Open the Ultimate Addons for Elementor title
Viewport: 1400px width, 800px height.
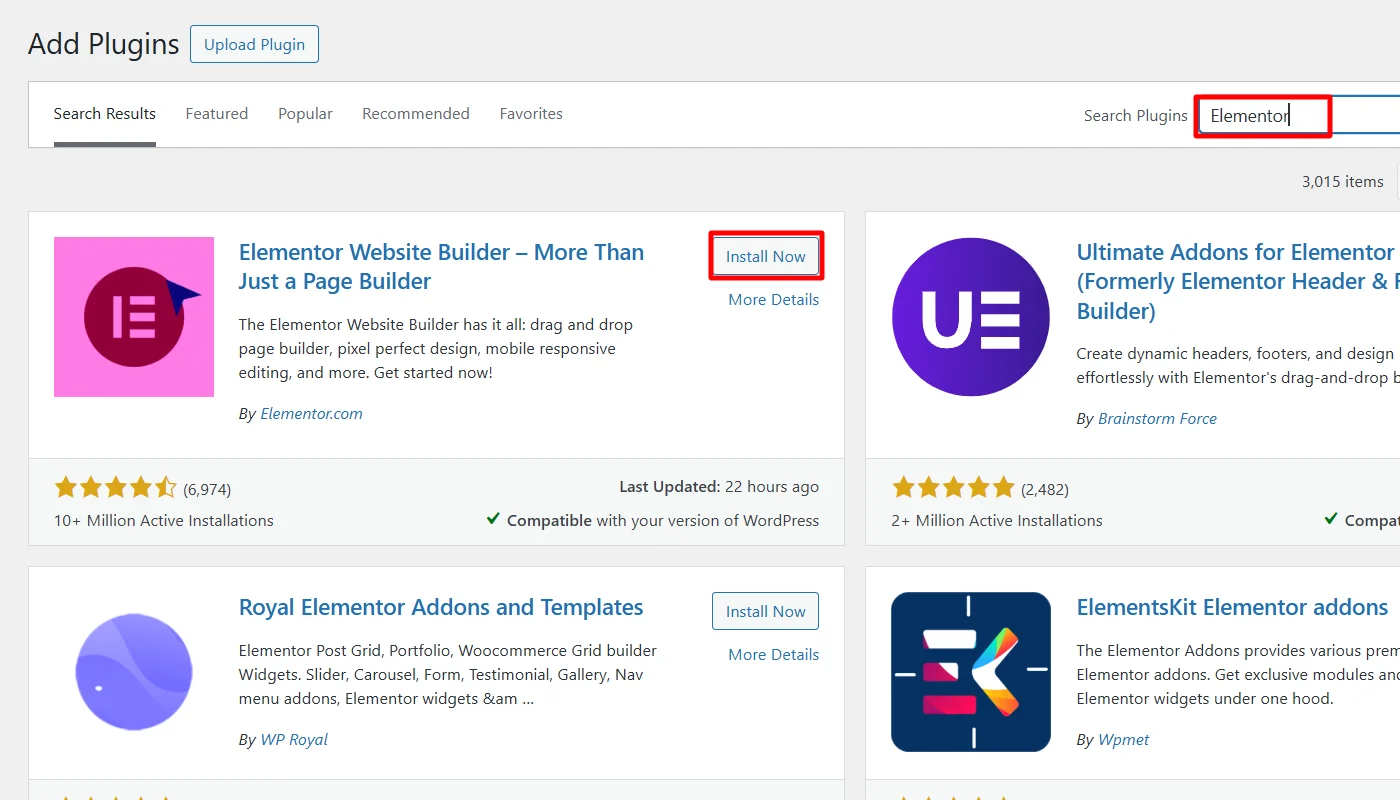click(x=1237, y=281)
